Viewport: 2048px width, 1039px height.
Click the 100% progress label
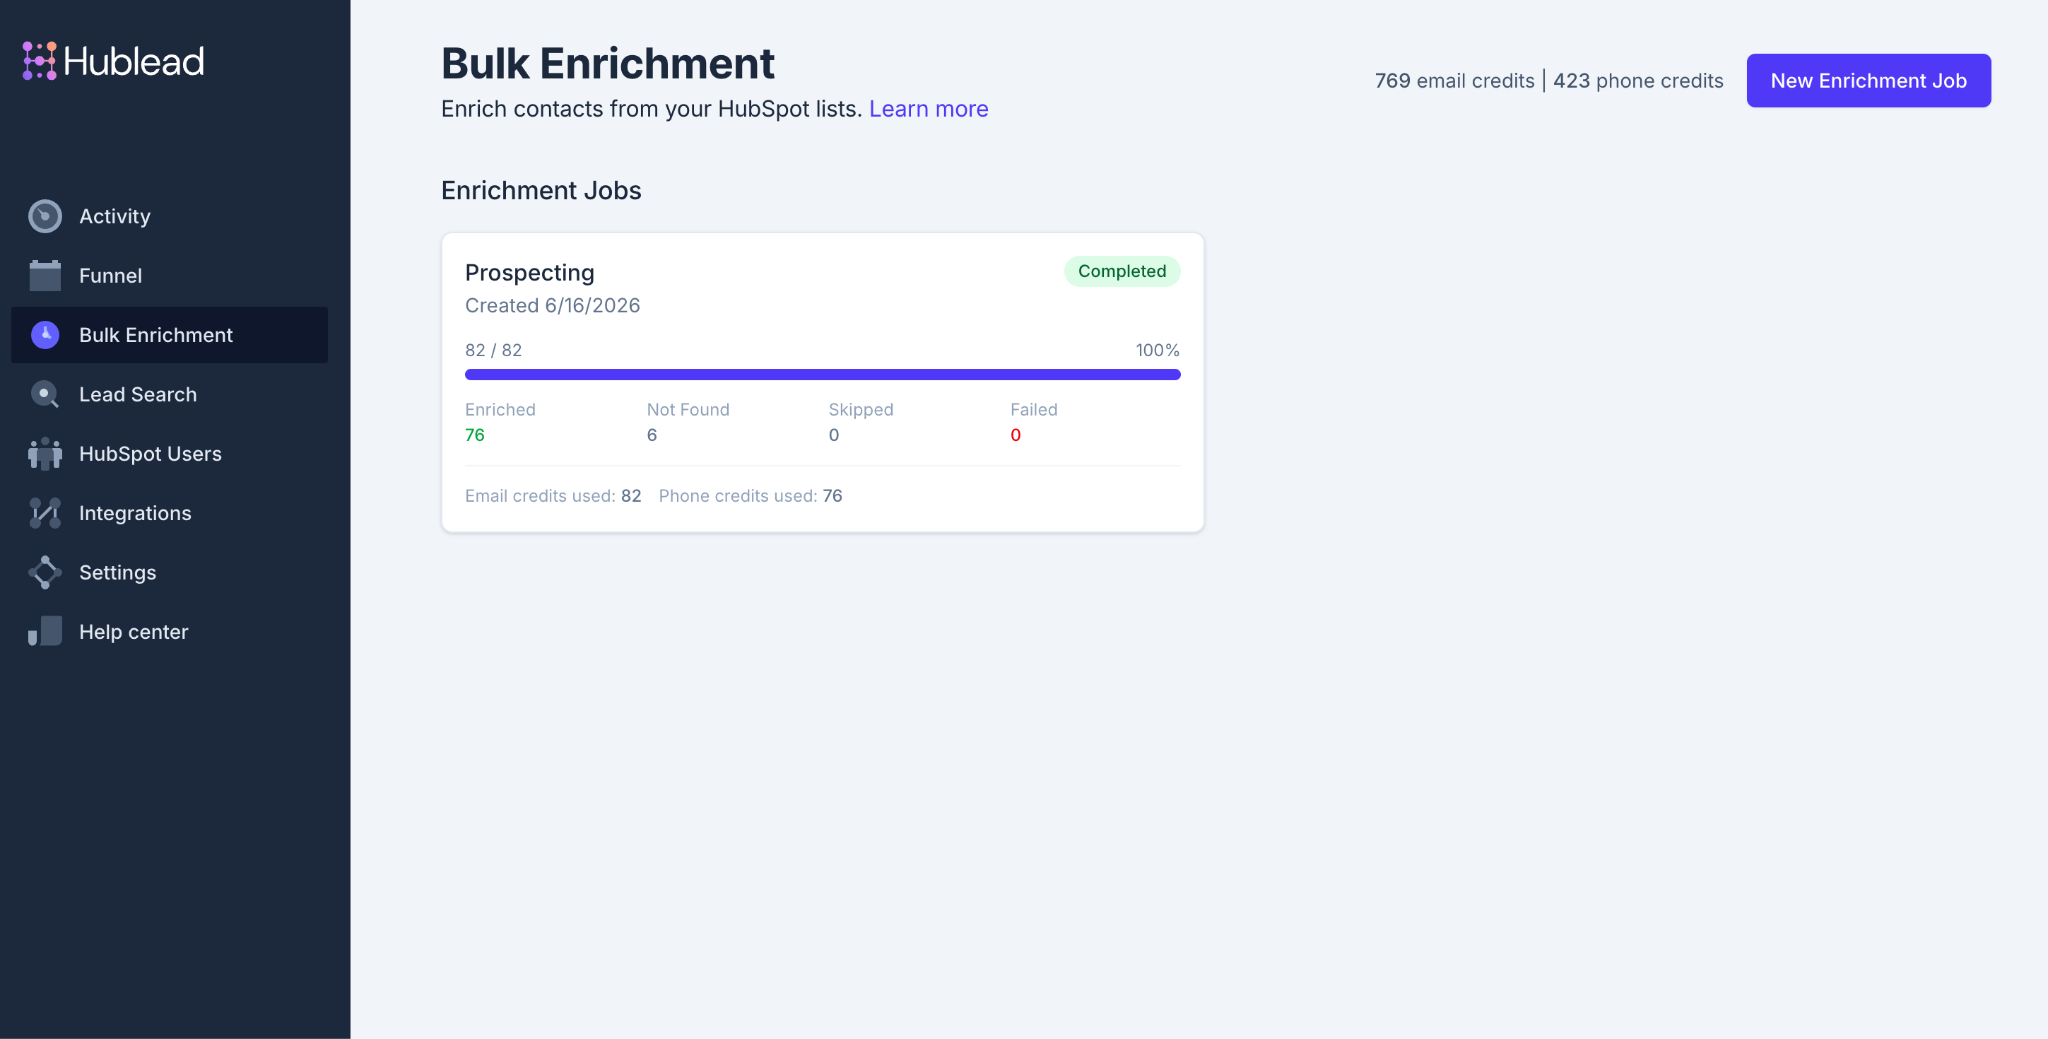point(1157,350)
